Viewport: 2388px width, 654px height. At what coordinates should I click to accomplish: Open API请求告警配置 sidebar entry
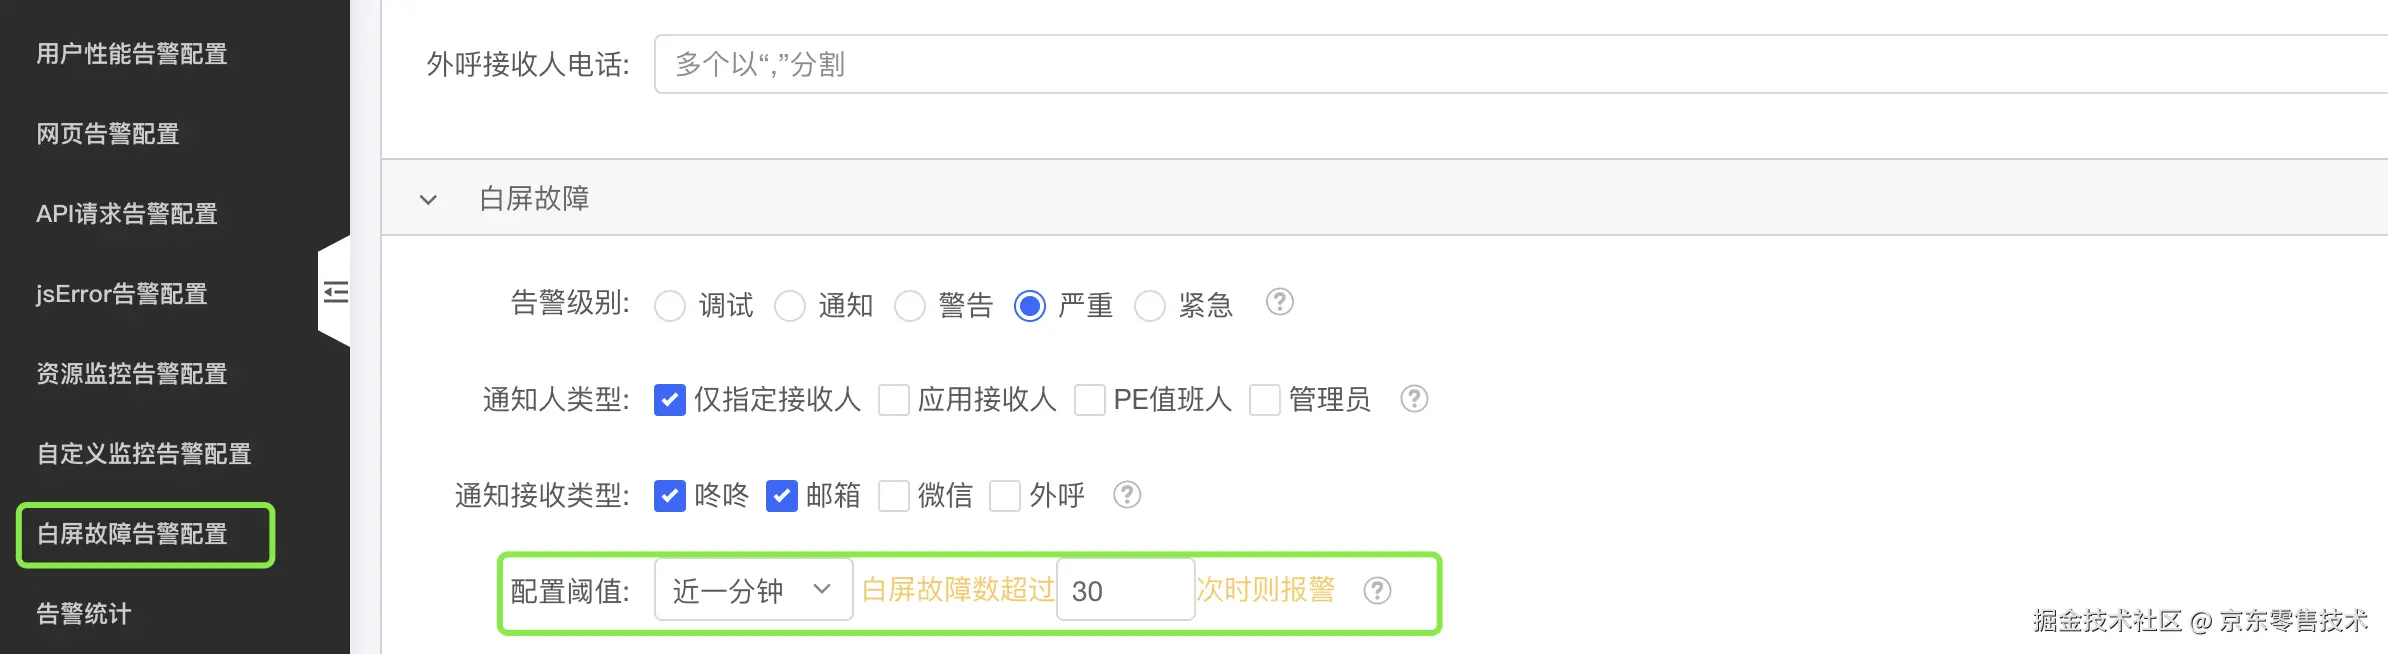pos(127,214)
